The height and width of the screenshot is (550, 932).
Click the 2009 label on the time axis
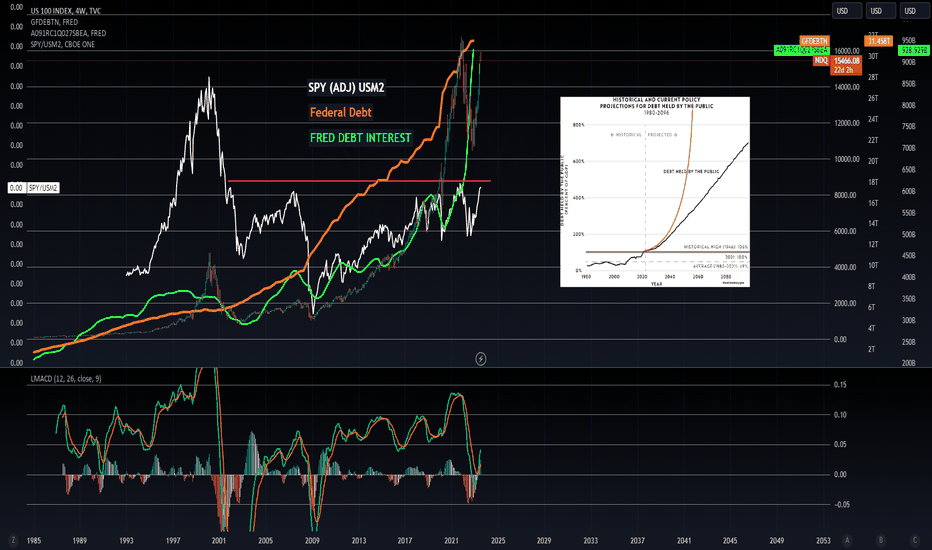(312, 540)
